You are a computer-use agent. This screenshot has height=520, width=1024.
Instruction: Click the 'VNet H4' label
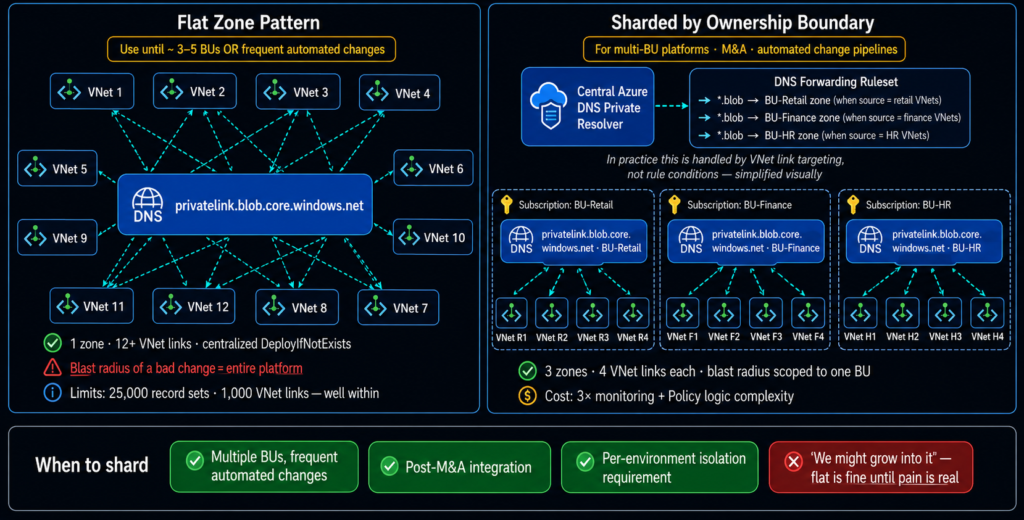pos(987,337)
